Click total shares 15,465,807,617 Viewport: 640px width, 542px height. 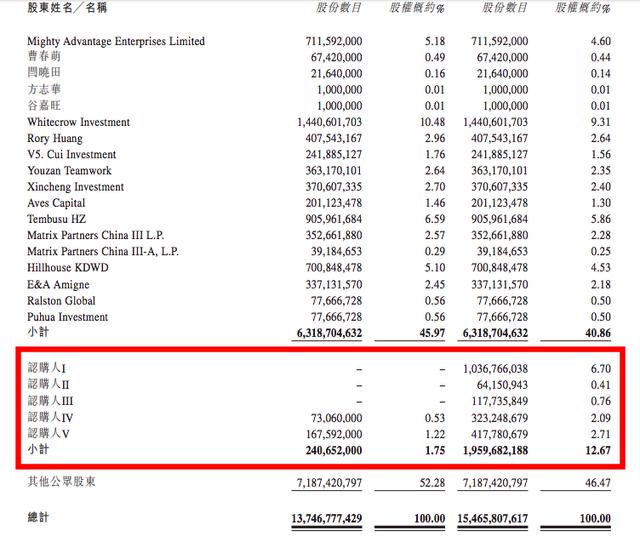coord(493,519)
